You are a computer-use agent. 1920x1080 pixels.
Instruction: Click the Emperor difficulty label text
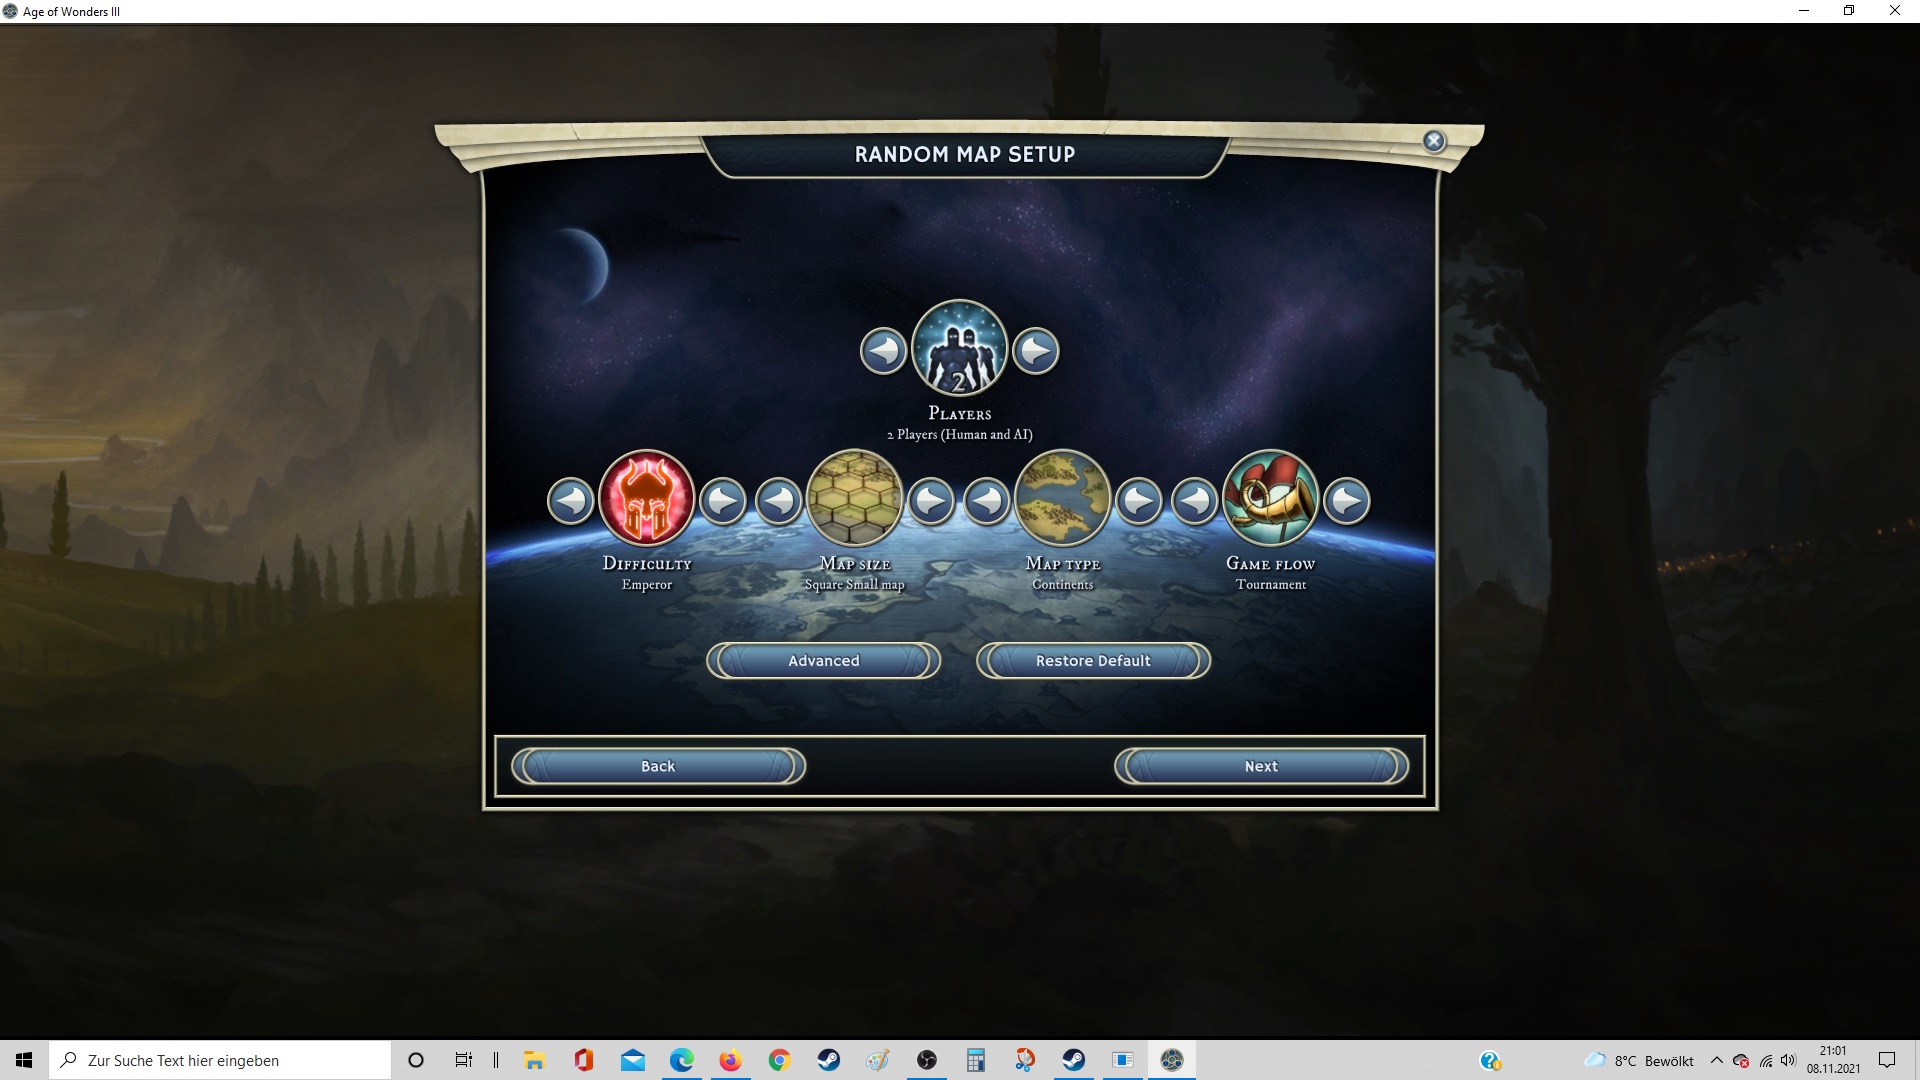point(647,585)
